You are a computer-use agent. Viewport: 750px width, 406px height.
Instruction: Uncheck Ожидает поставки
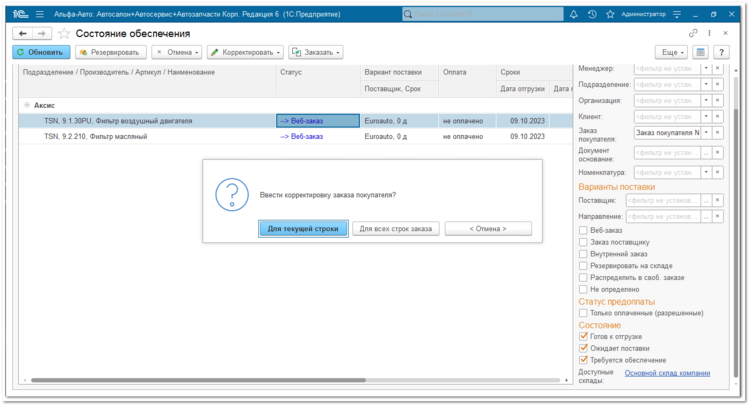tap(583, 348)
